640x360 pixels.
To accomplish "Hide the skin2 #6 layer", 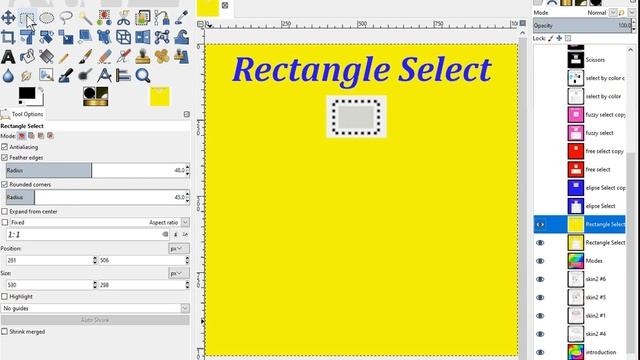I will tap(540, 279).
